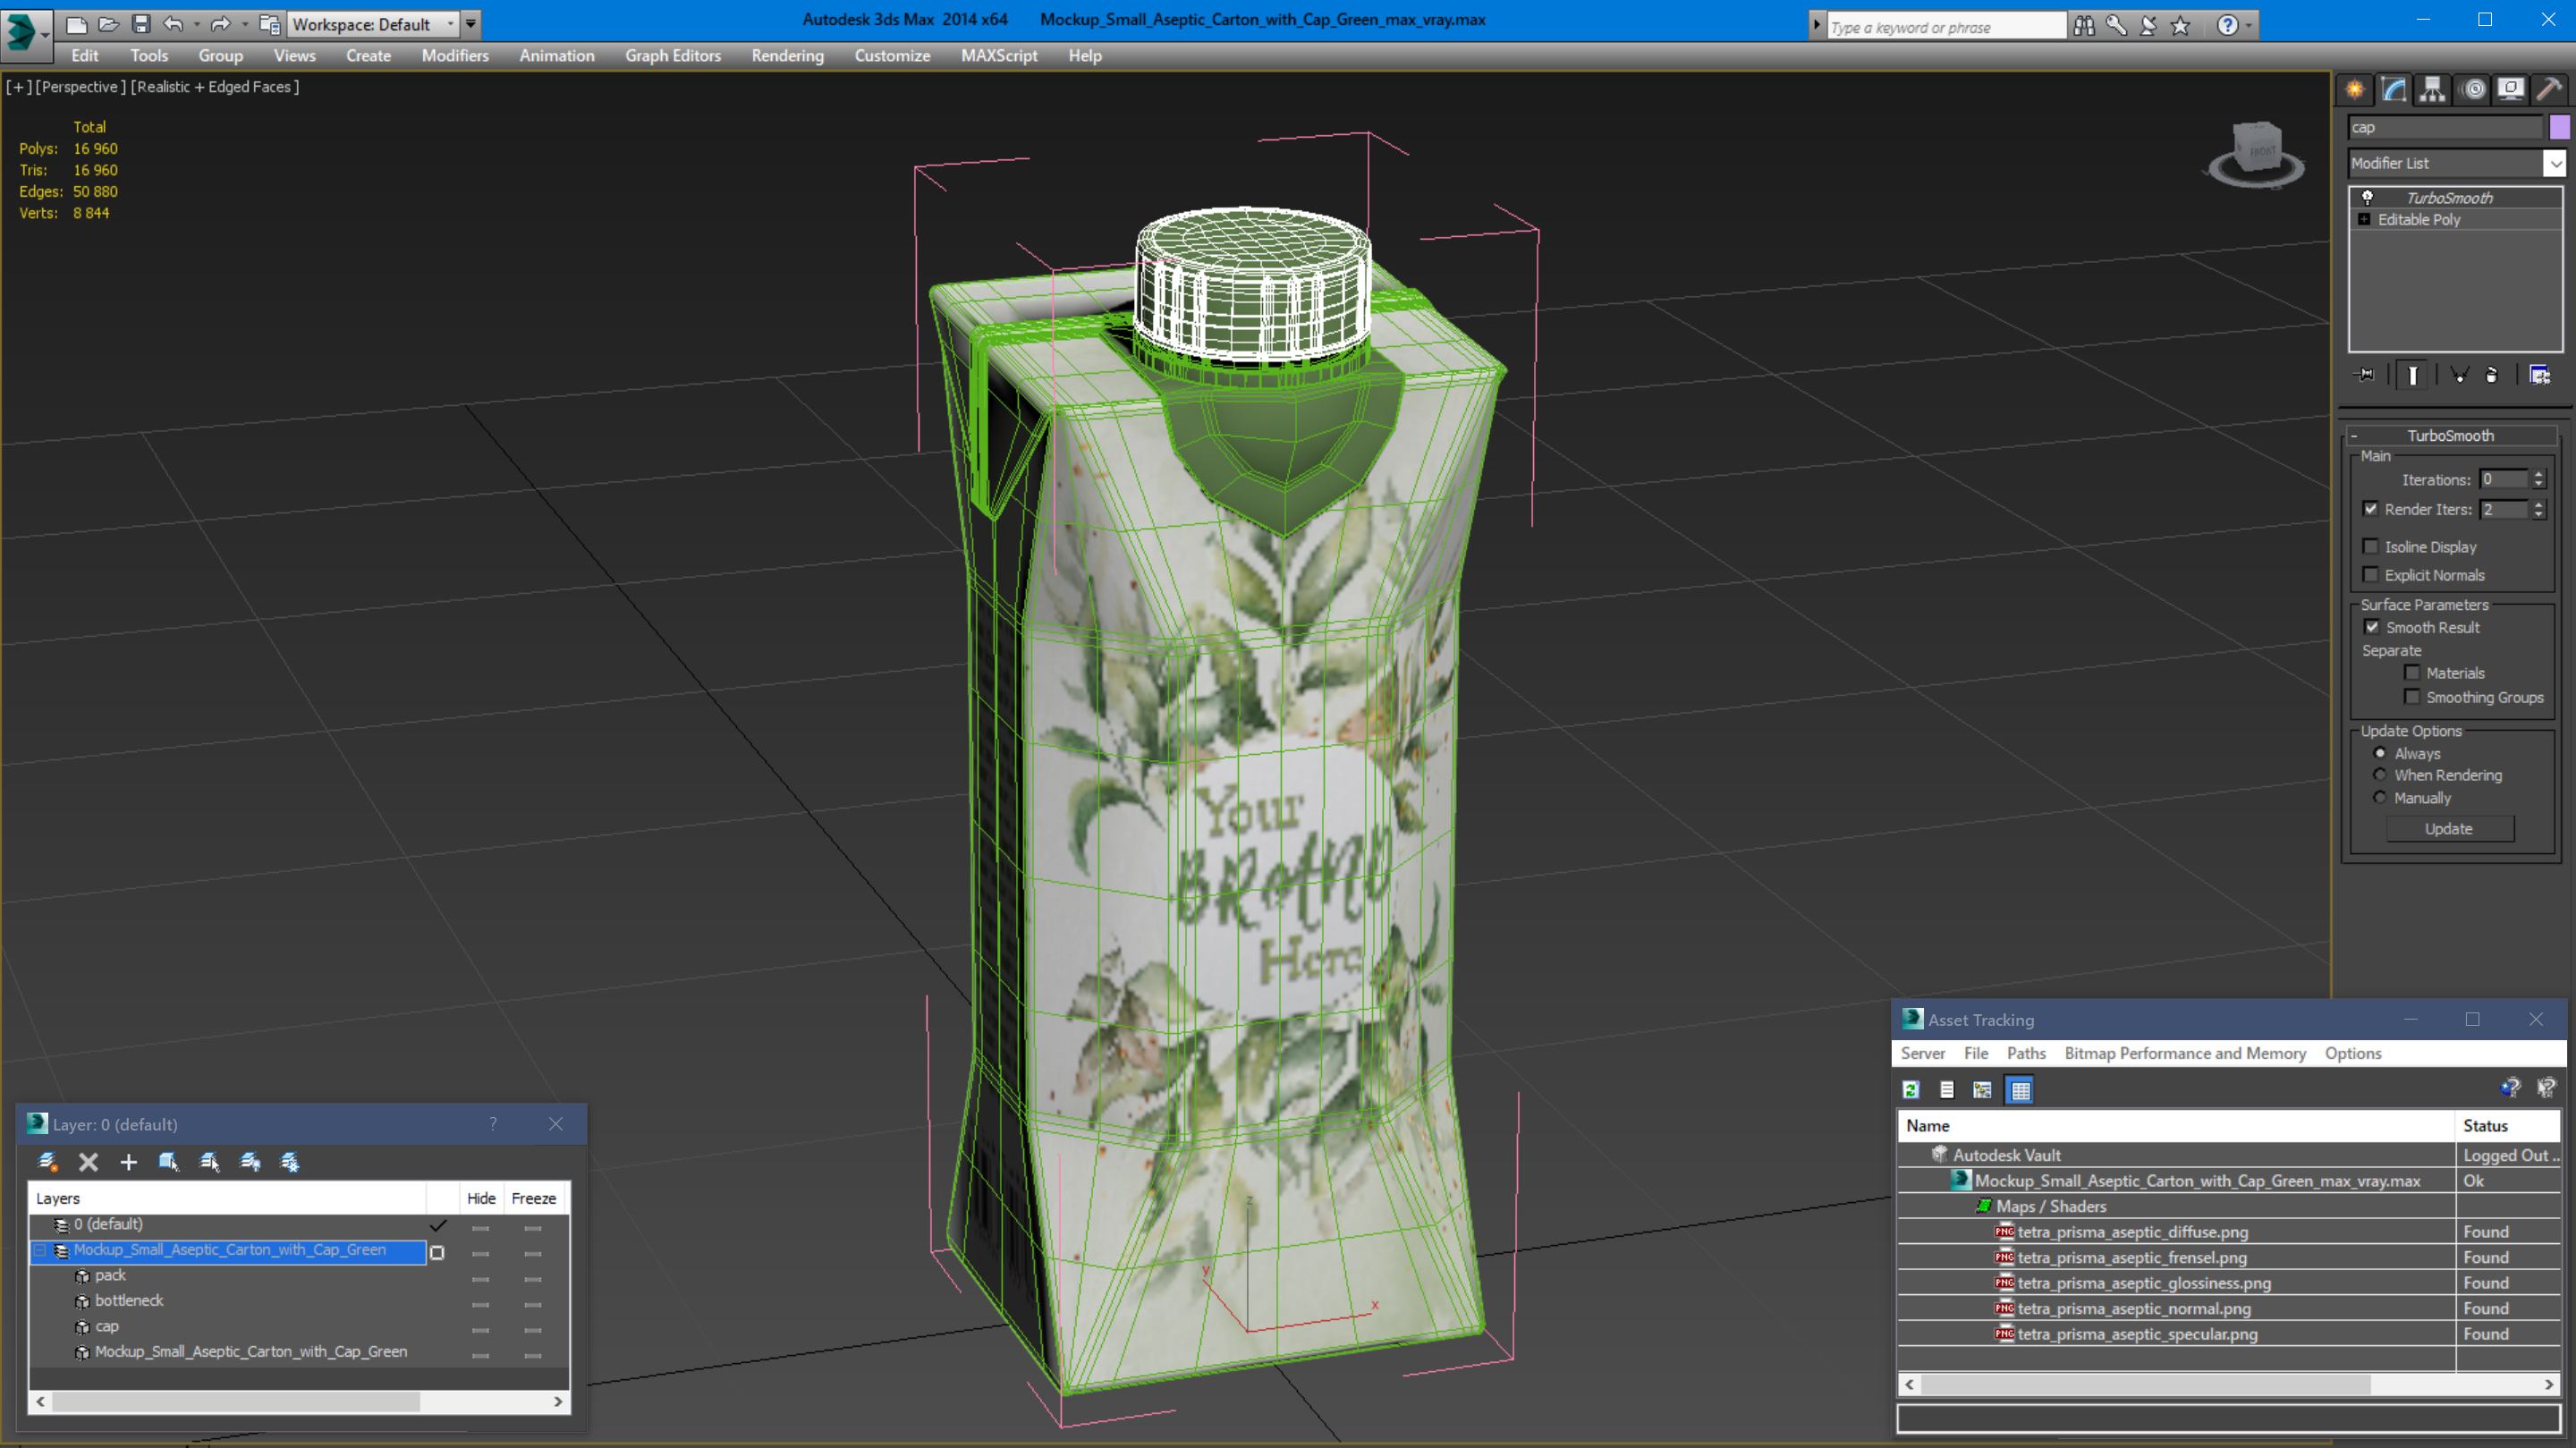This screenshot has width=2576, height=1448.
Task: Enable the Isoline Display checkbox
Action: coord(2370,546)
